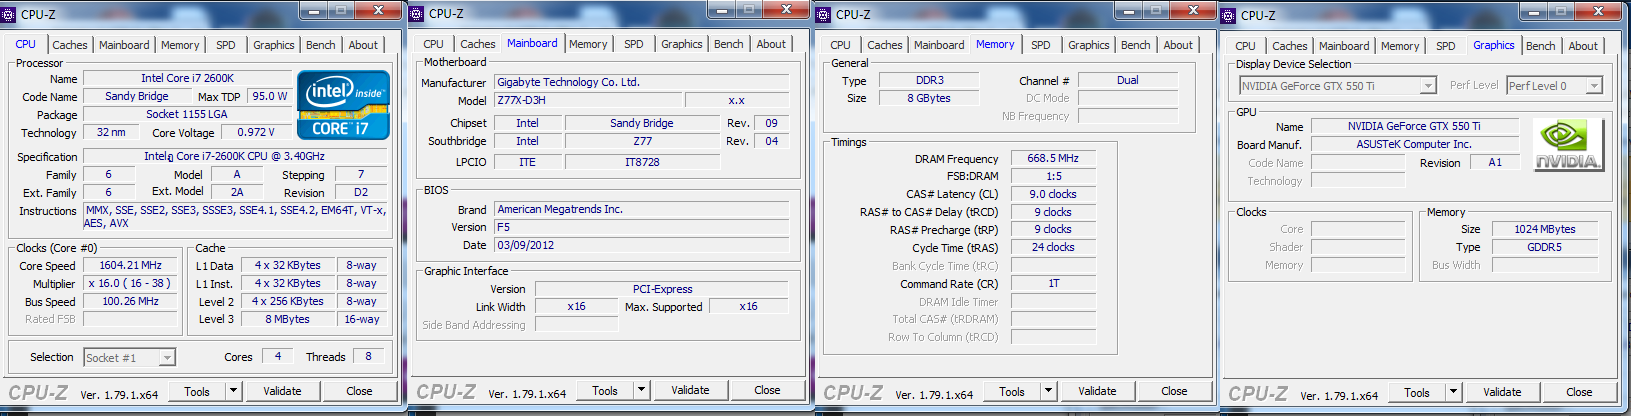Select Memory tab in the Graphics window
The width and height of the screenshot is (1631, 416).
(1400, 46)
